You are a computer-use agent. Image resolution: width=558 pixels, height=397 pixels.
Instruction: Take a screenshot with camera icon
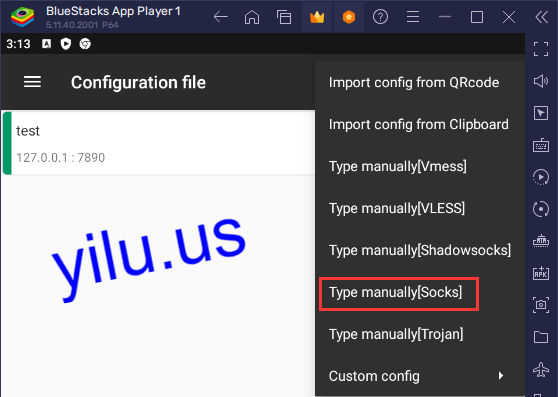coord(541,305)
